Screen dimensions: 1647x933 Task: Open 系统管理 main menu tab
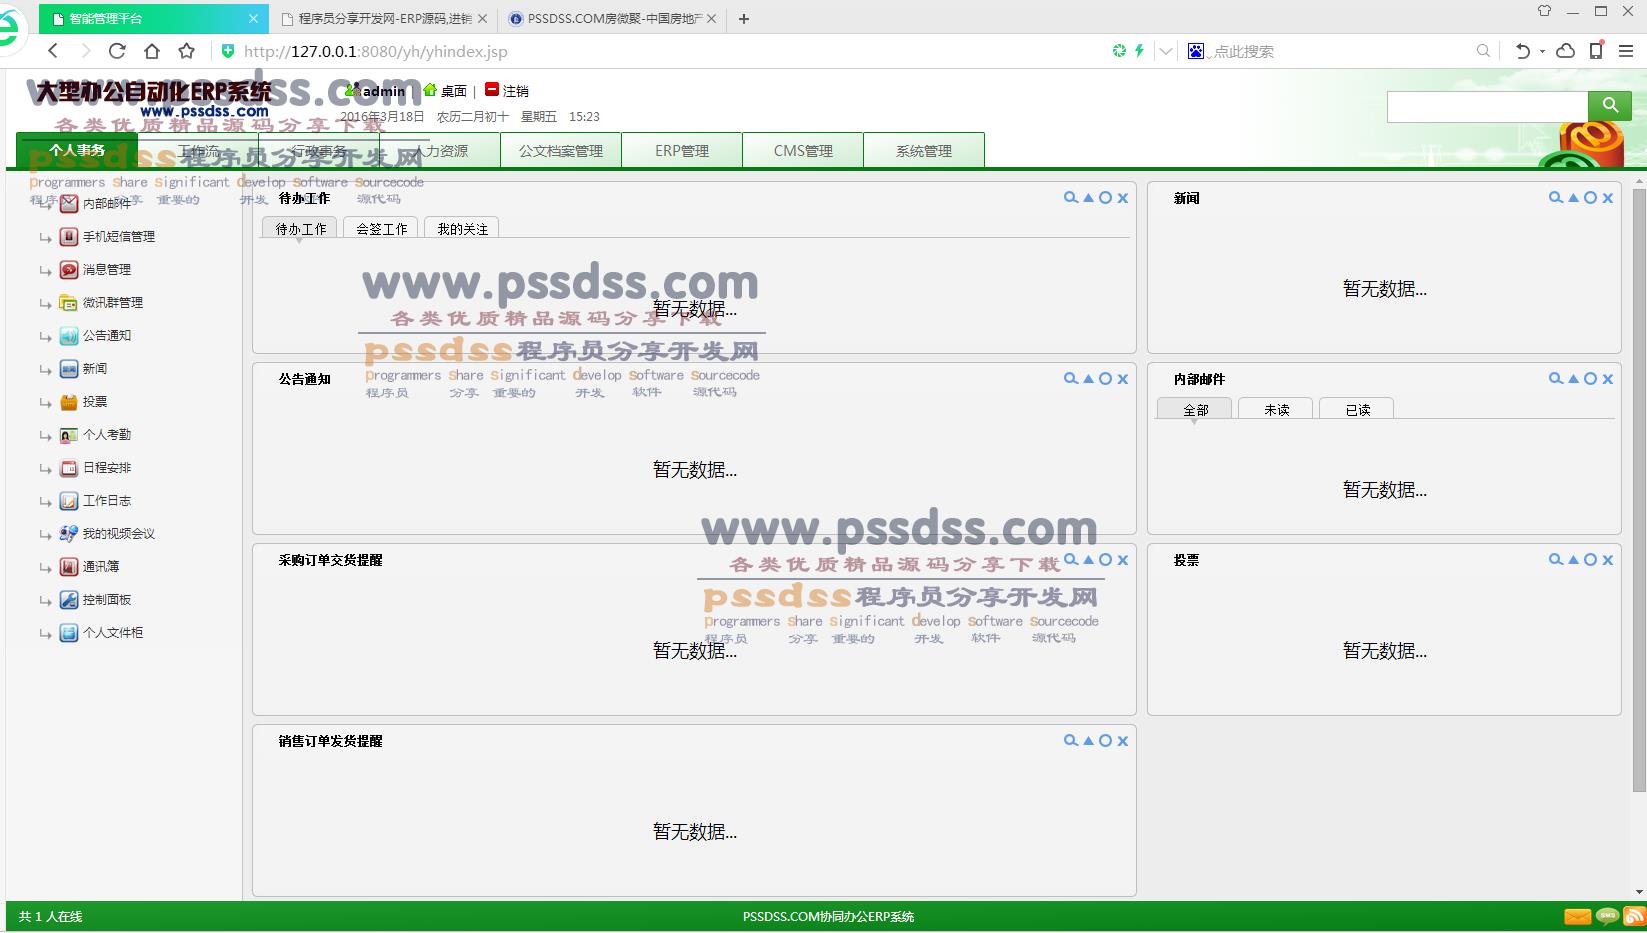point(924,150)
